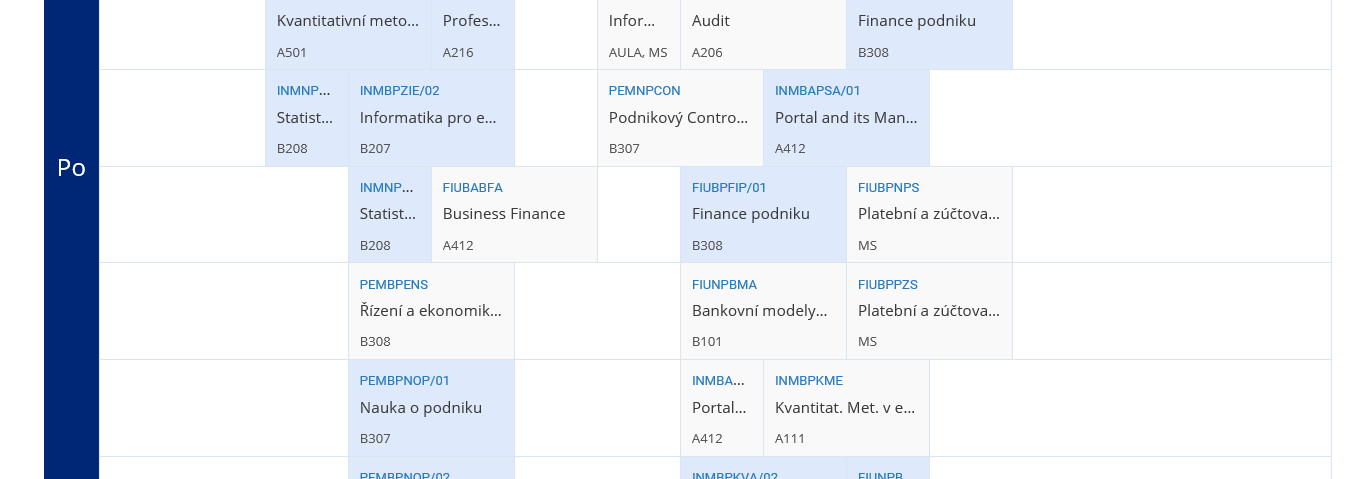This screenshot has width=1357, height=479.
Task: Click the FIUBABFA Business Finance entry
Action: (x=514, y=214)
